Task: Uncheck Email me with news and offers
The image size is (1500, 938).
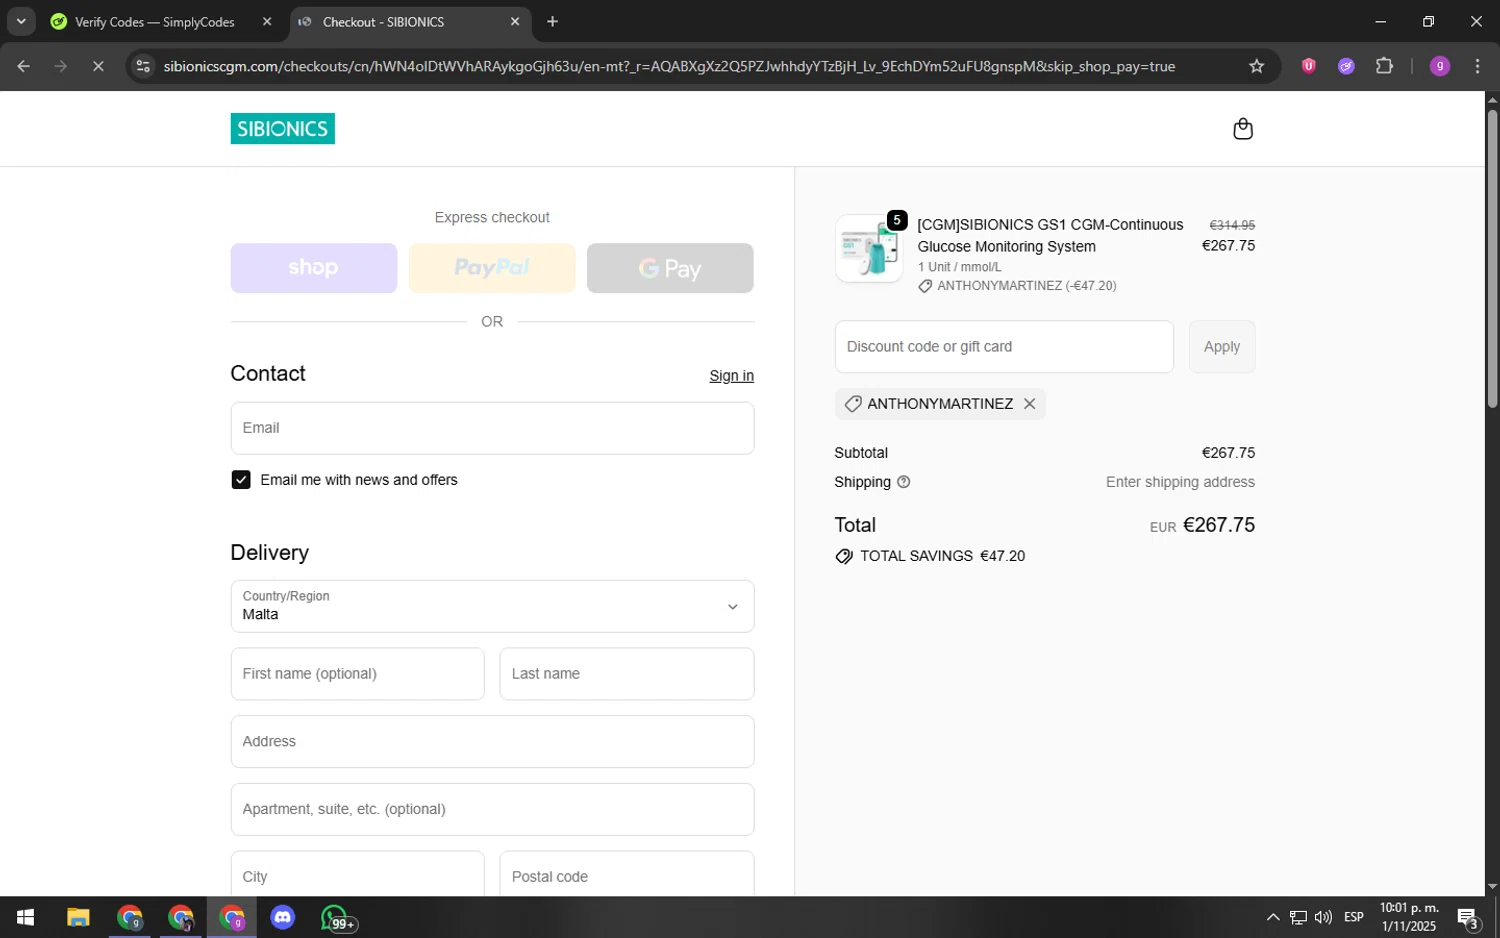Action: [x=241, y=480]
